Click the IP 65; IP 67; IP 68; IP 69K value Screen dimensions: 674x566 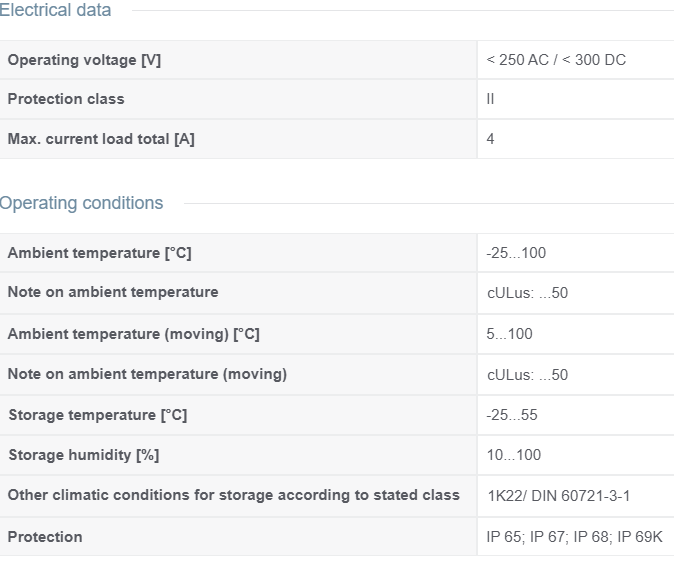(x=574, y=537)
